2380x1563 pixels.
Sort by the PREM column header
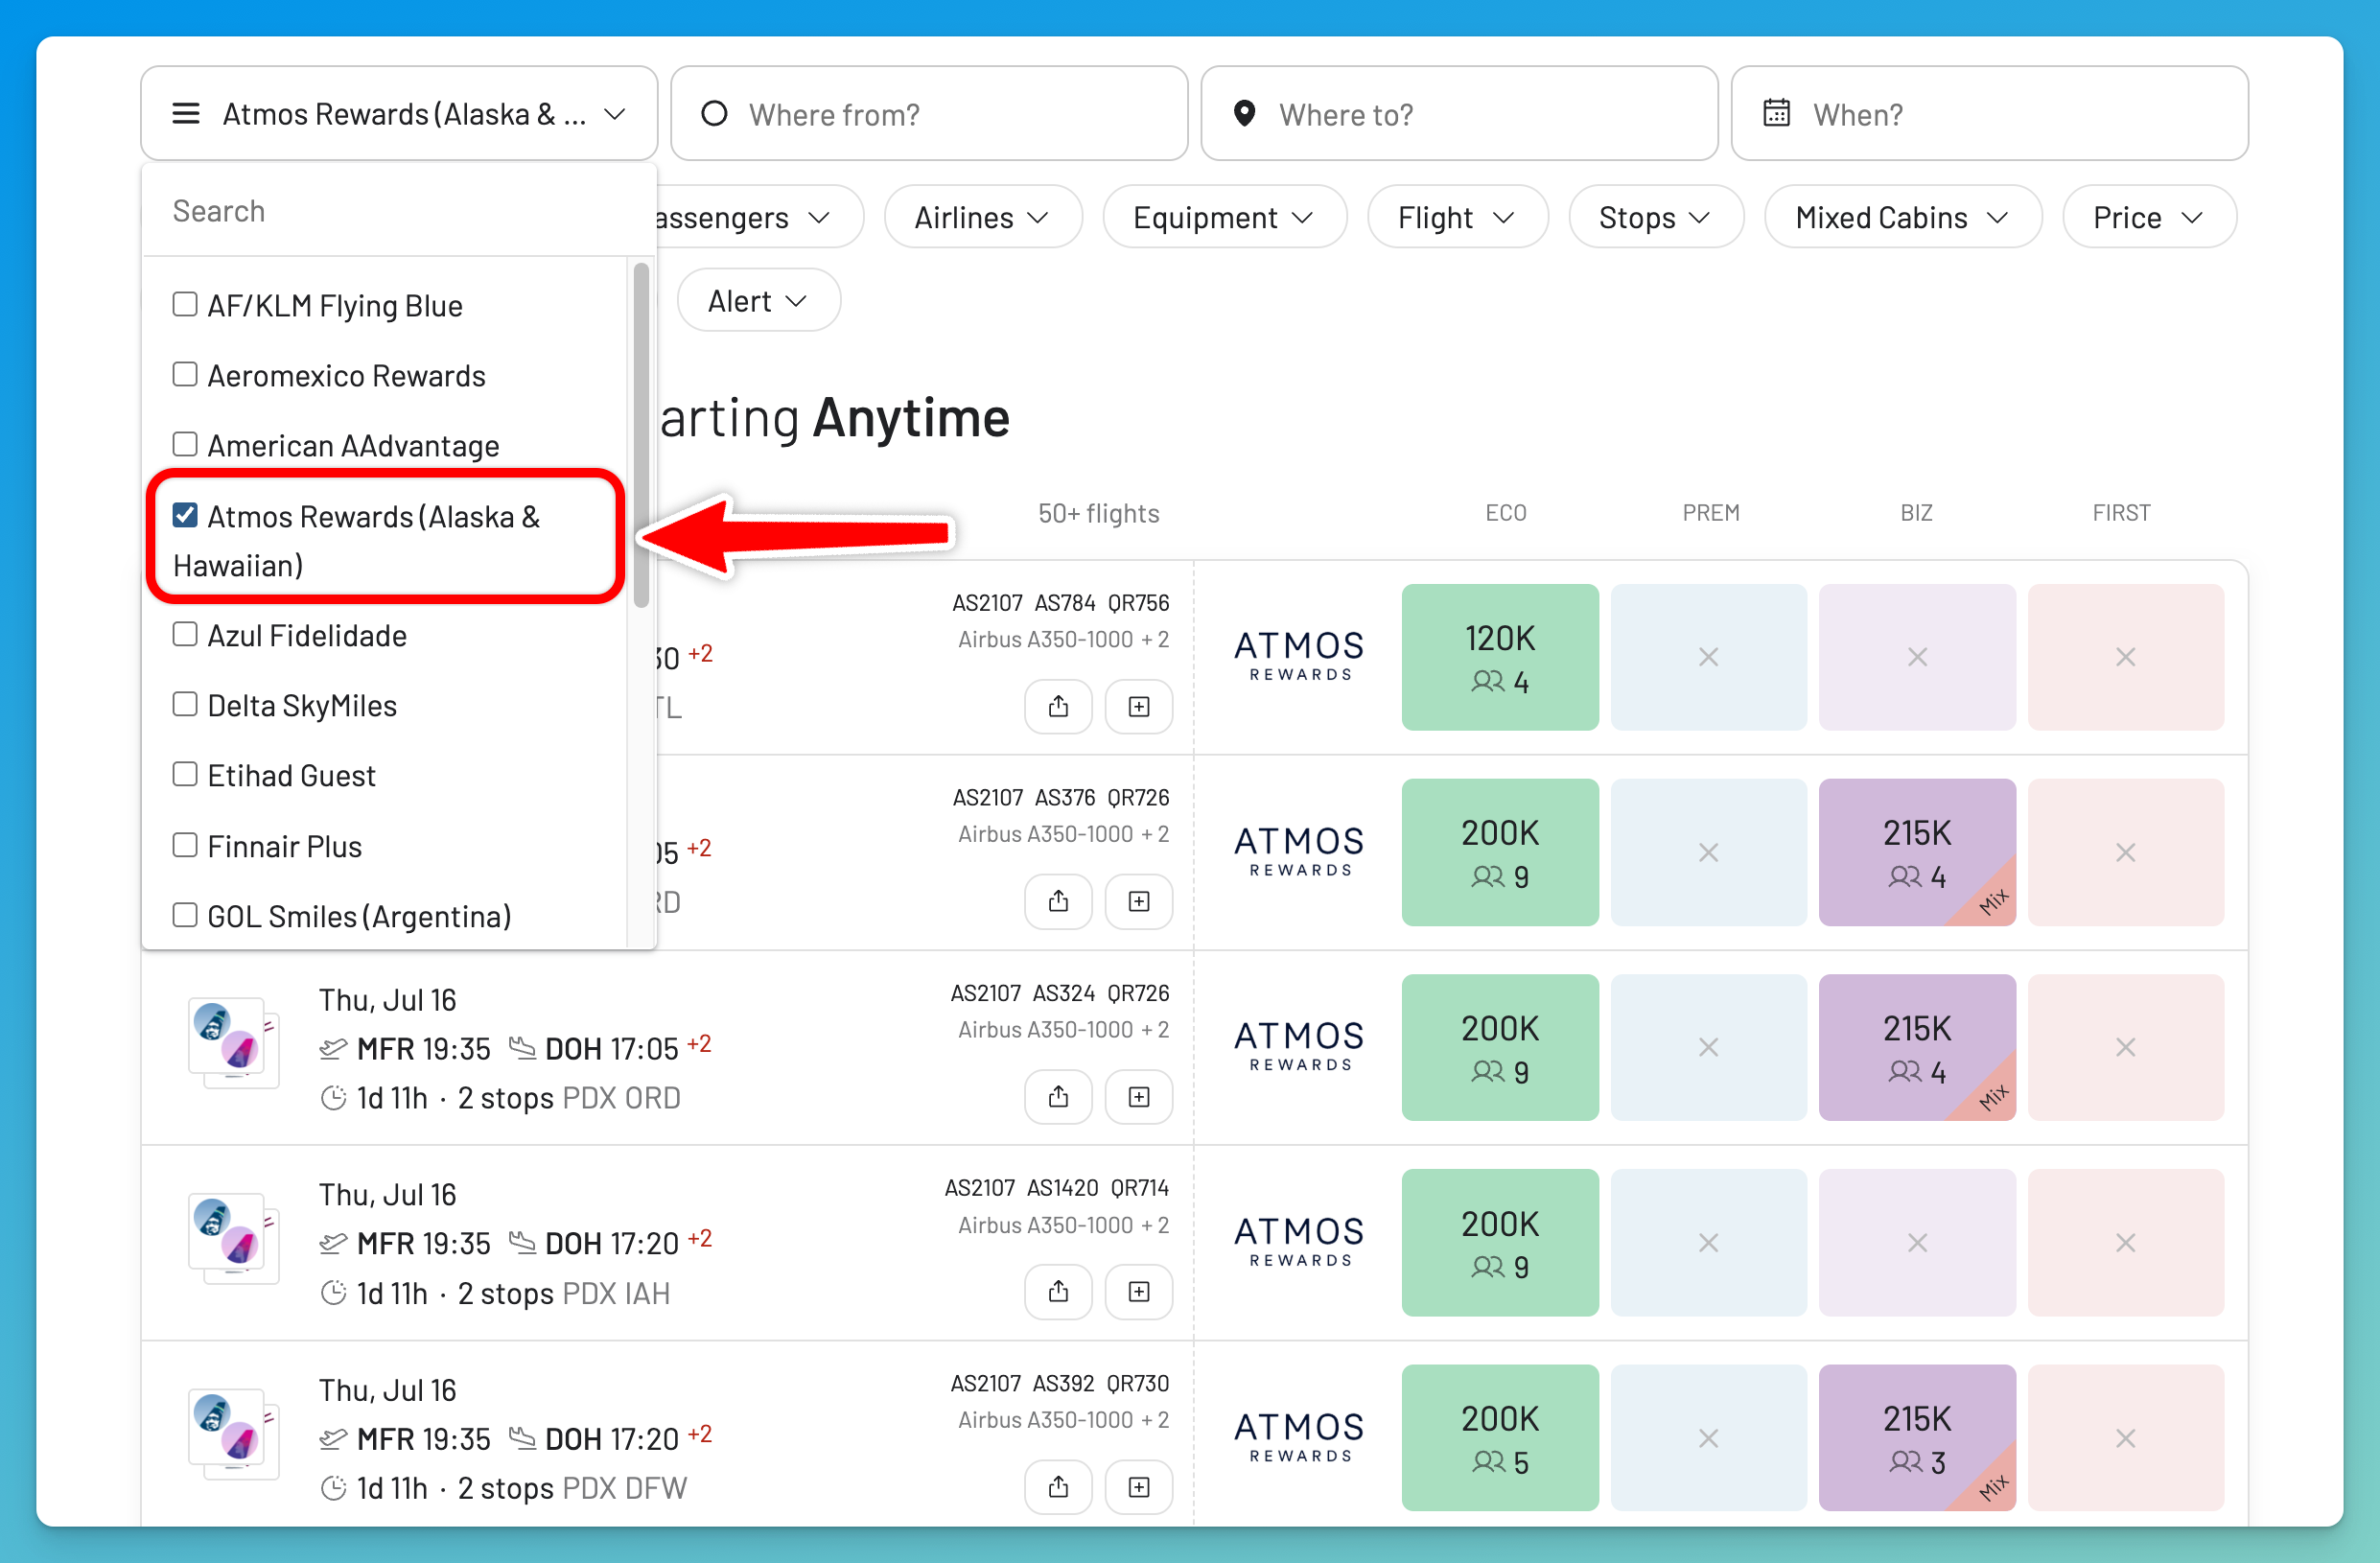pos(1711,513)
